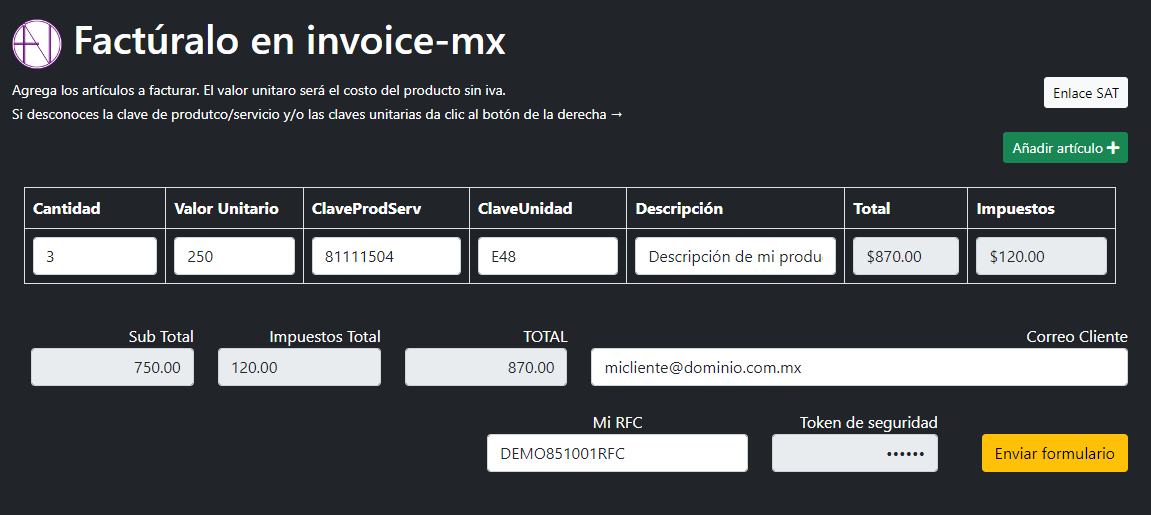1151x515 pixels.
Task: Select the Sub Total field with 750.00
Action: 112,367
